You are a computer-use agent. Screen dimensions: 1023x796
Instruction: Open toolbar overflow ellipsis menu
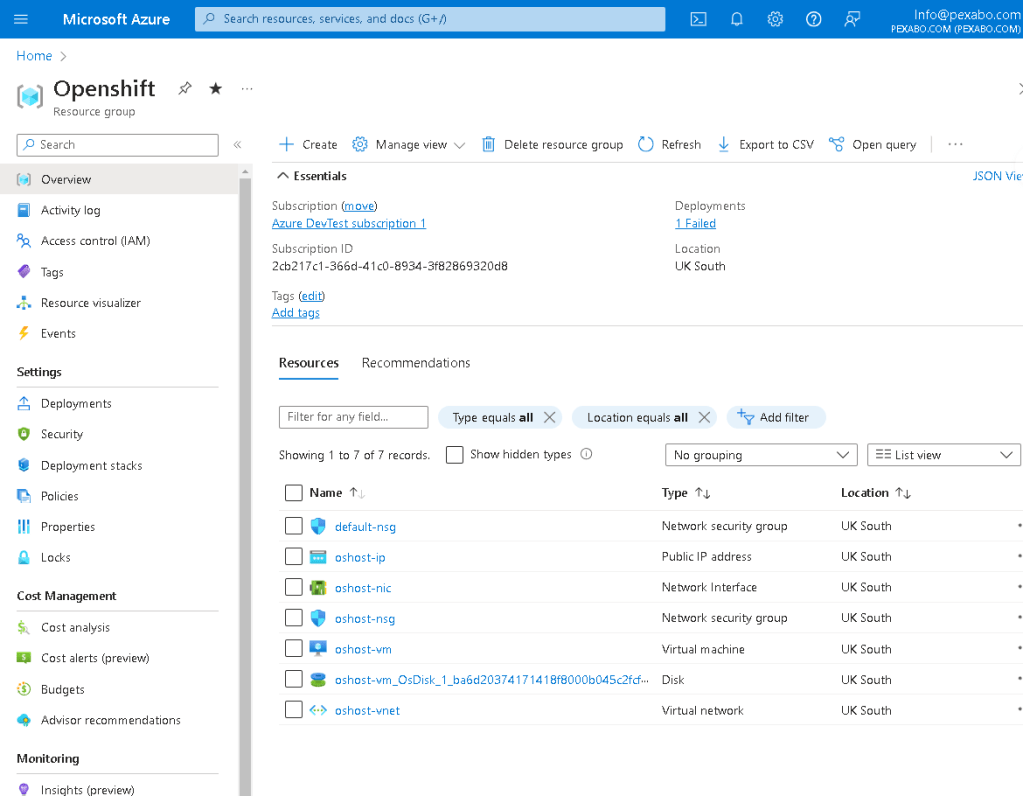(x=955, y=144)
